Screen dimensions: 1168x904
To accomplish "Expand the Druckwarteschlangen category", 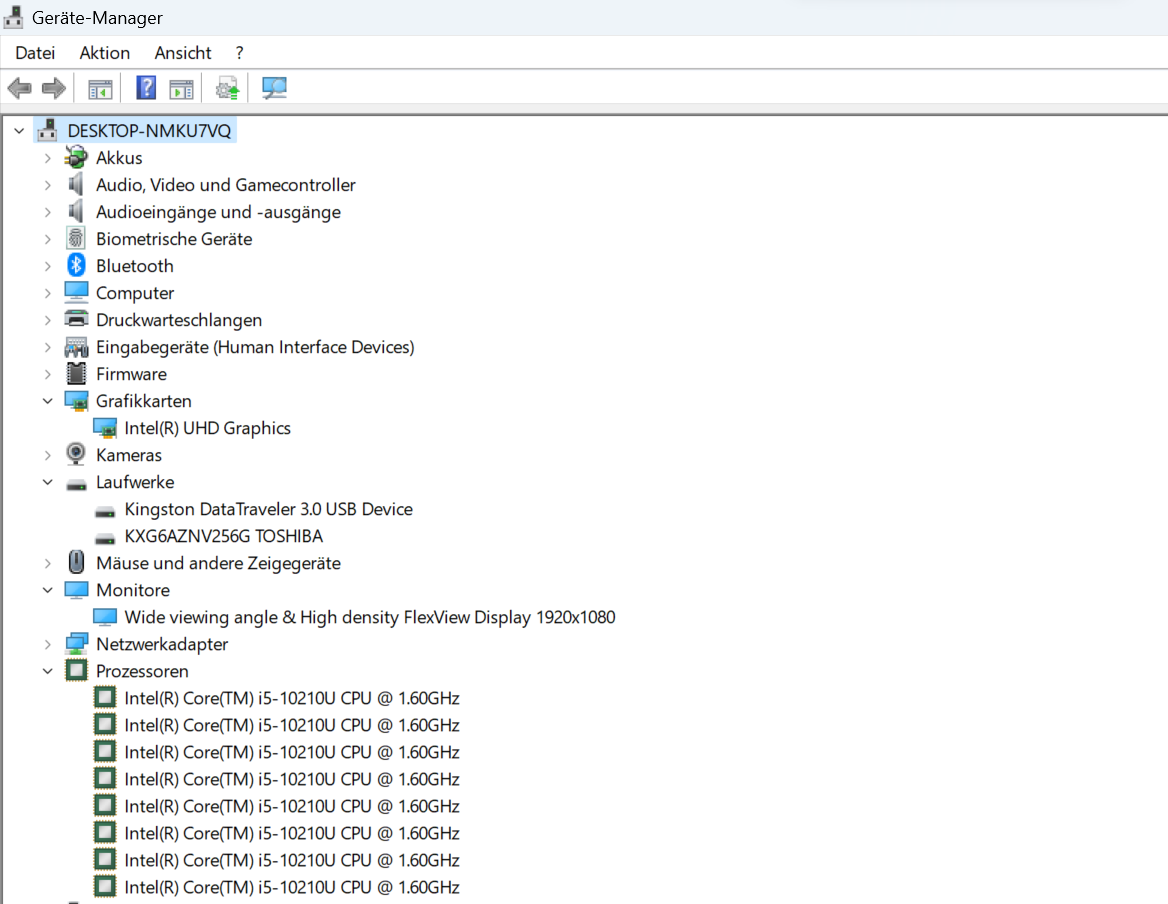I will [48, 320].
